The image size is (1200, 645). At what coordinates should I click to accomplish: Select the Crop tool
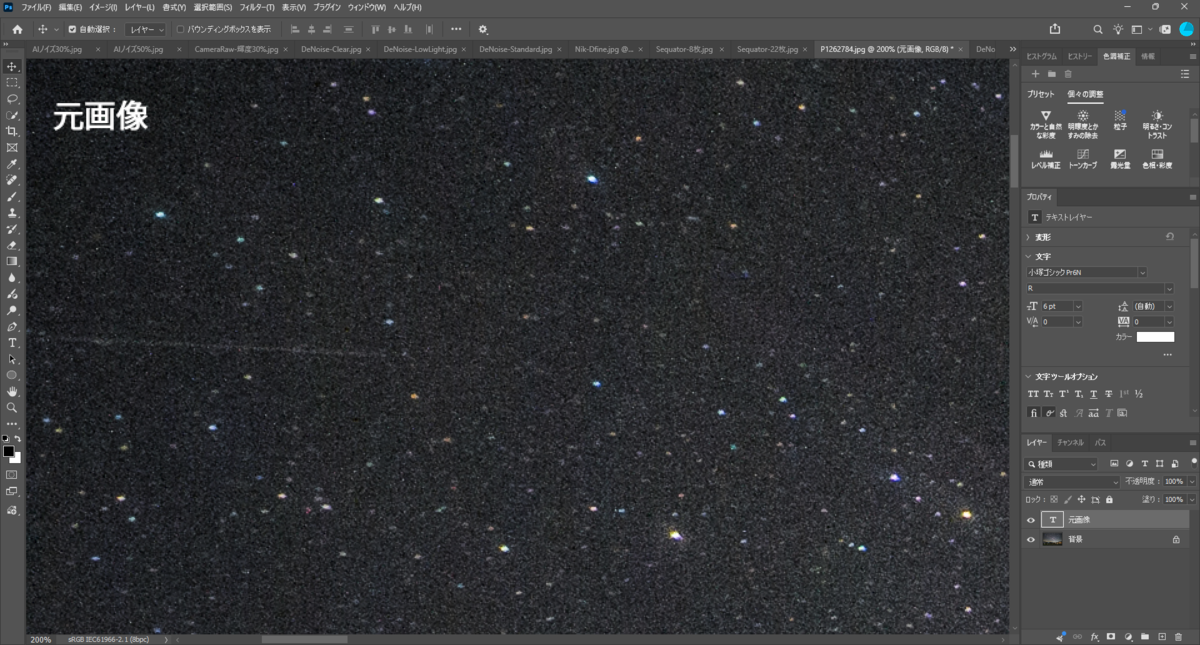(12, 131)
